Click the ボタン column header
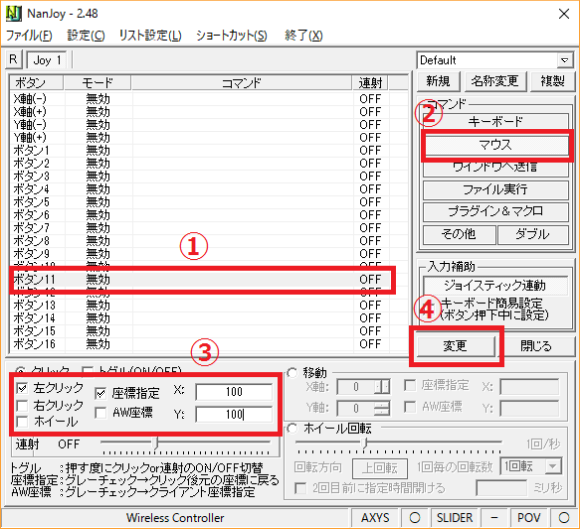 pyautogui.click(x=37, y=83)
